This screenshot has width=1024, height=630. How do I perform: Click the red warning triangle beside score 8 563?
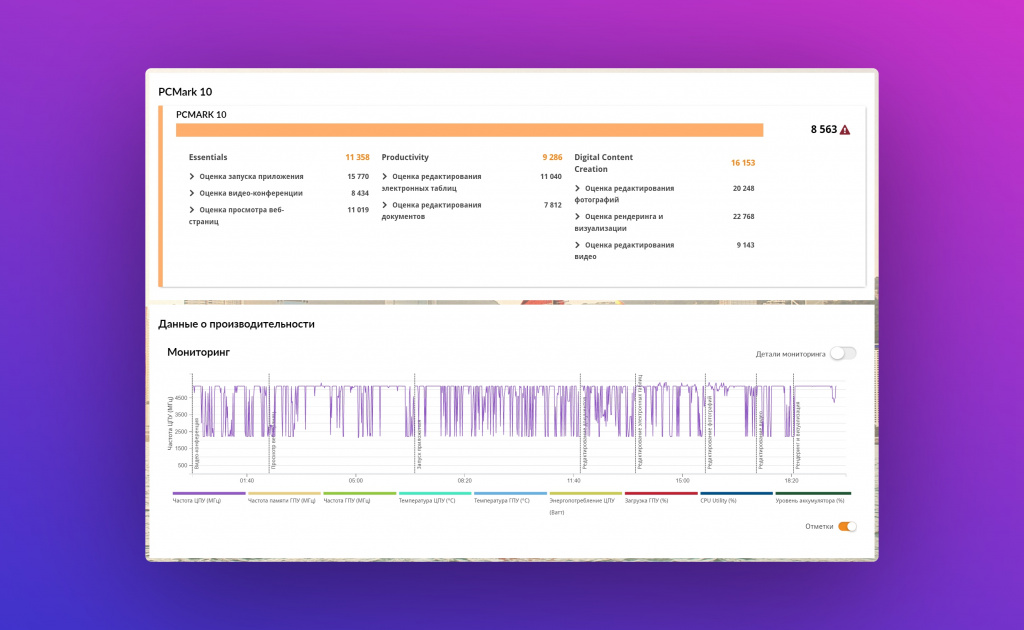[845, 130]
